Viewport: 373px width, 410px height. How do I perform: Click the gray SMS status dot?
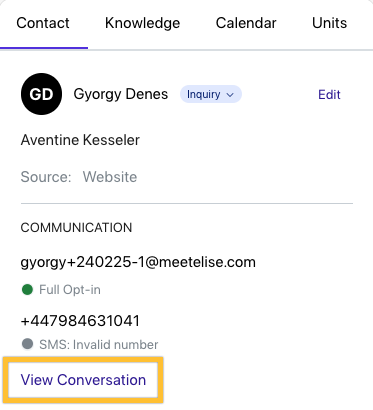(27, 344)
